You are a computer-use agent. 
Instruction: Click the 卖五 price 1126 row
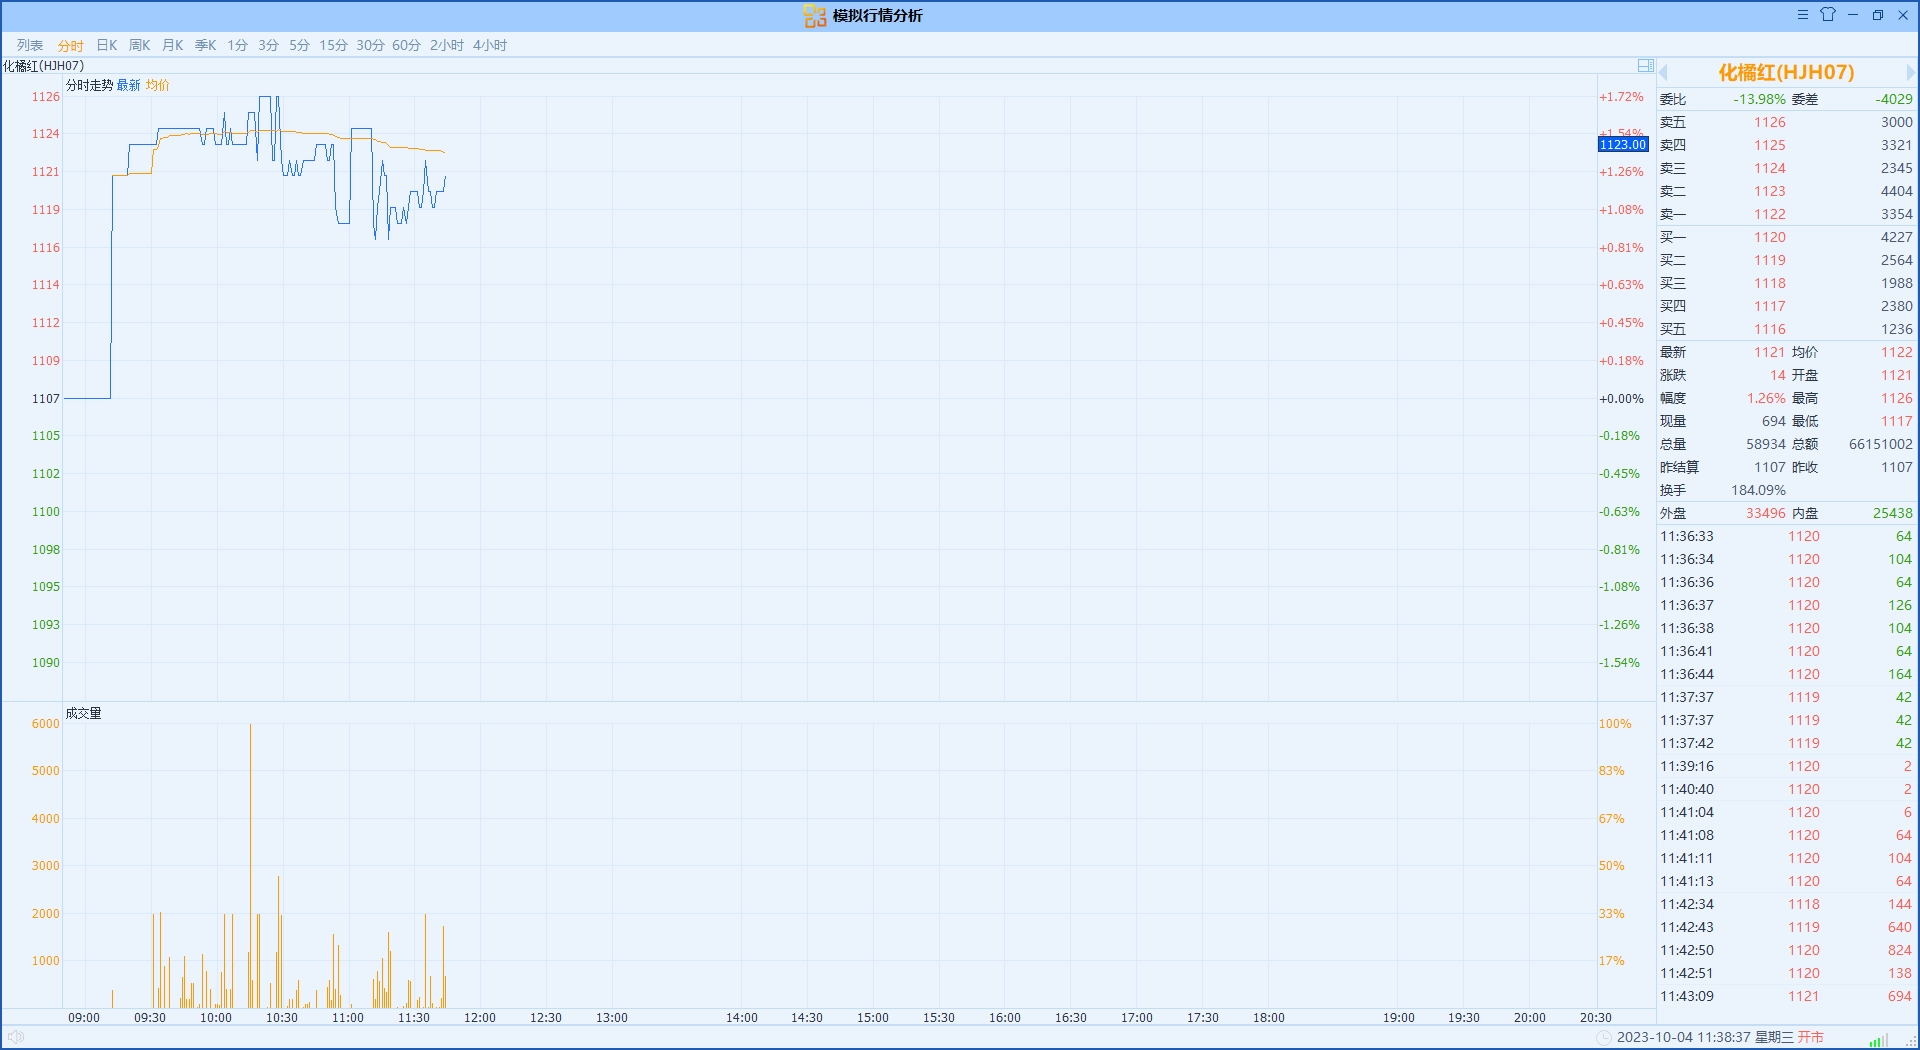[1786, 122]
